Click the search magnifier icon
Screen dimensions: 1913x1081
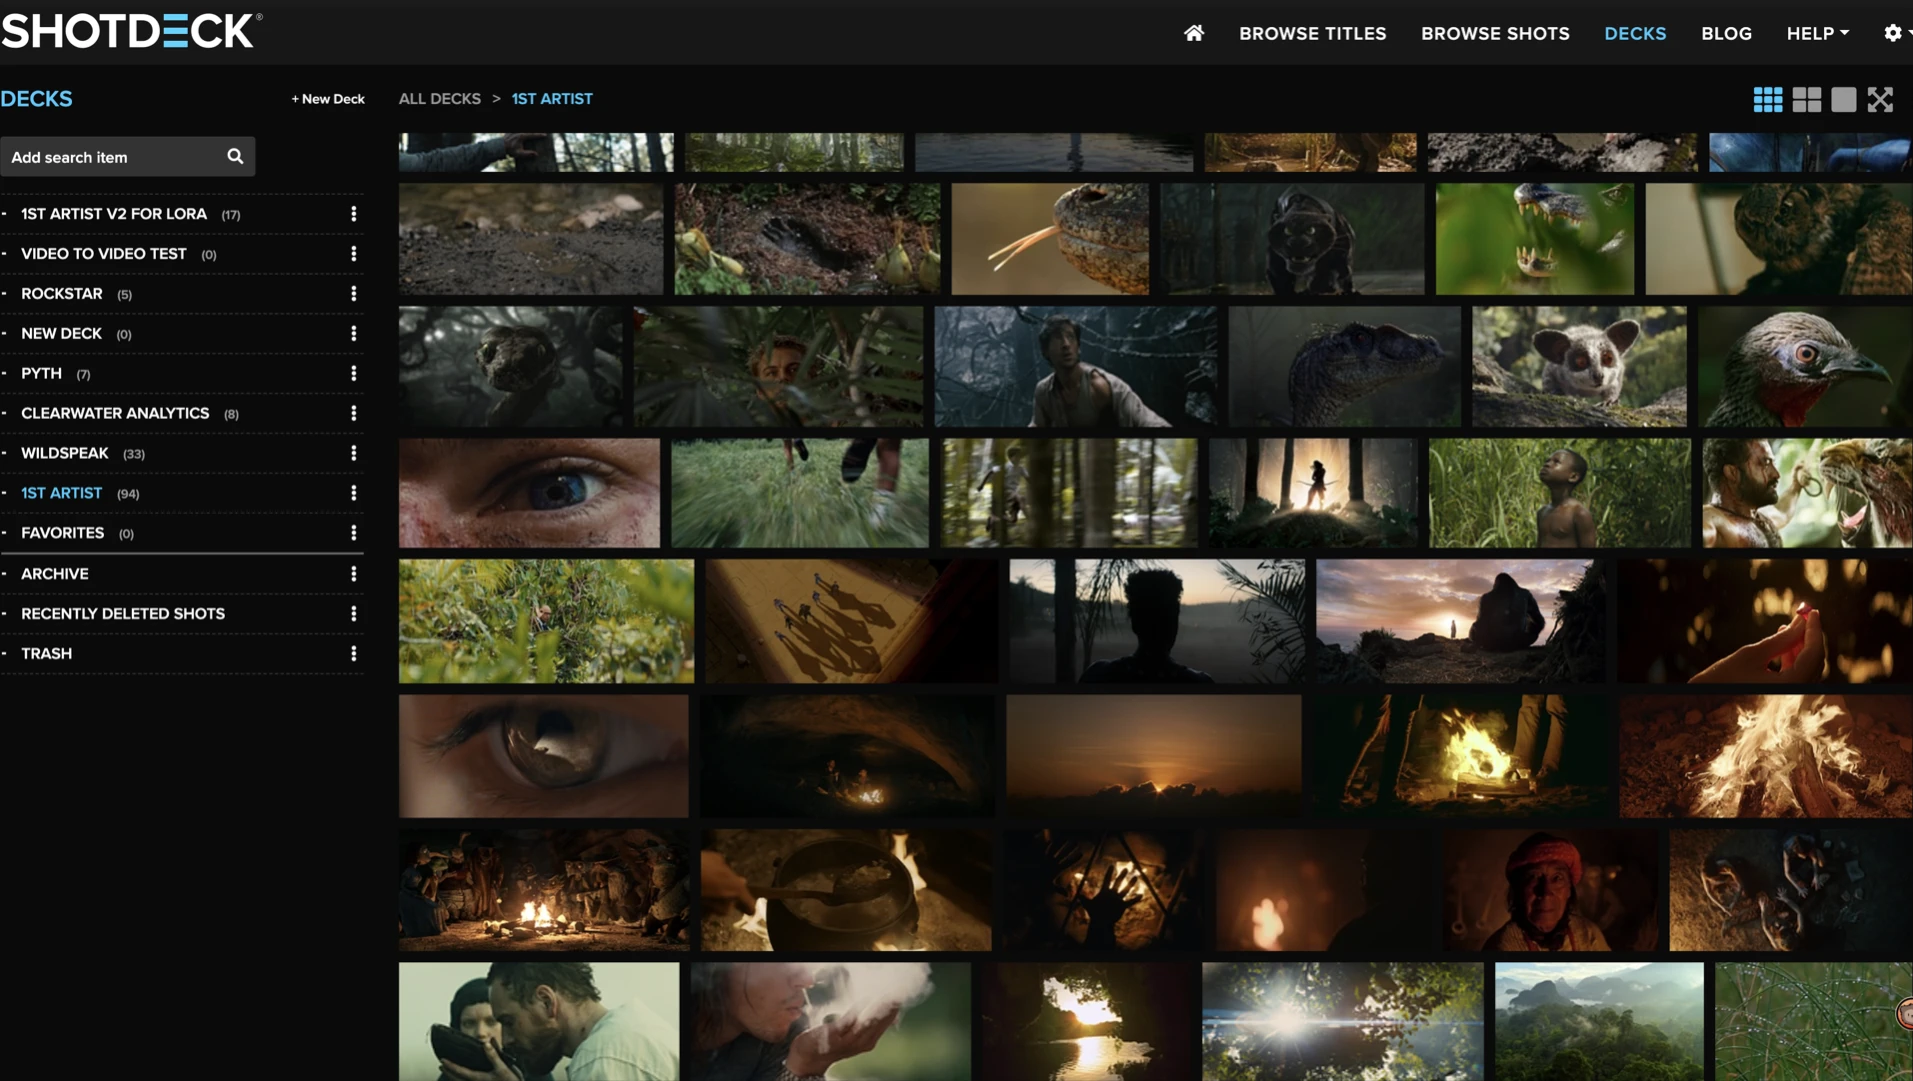pos(234,156)
